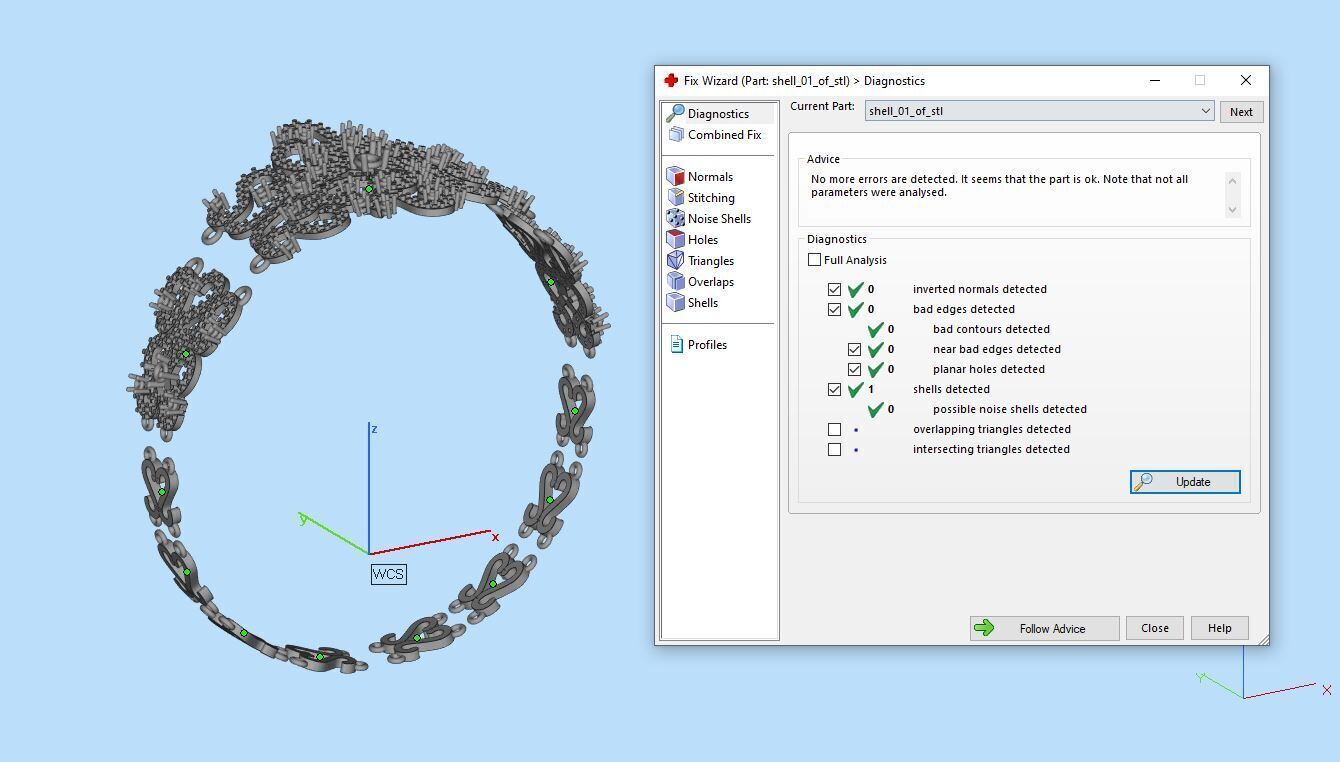Open the Holes page
Image resolution: width=1340 pixels, height=762 pixels.
(x=703, y=240)
